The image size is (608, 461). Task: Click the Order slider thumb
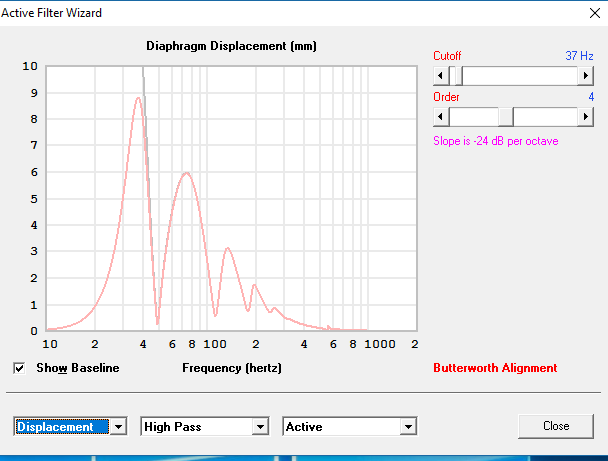point(506,116)
